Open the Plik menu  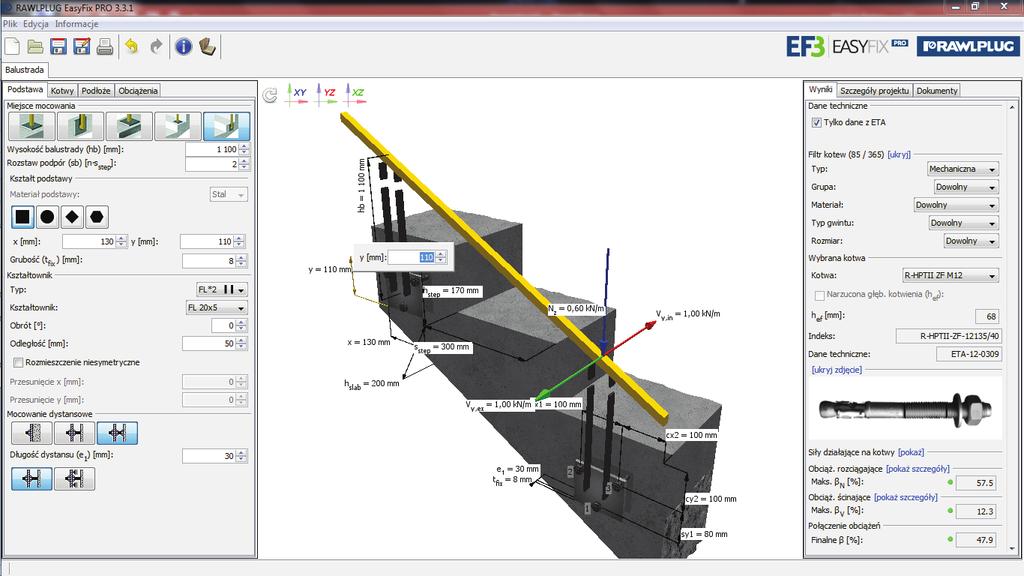(10, 24)
